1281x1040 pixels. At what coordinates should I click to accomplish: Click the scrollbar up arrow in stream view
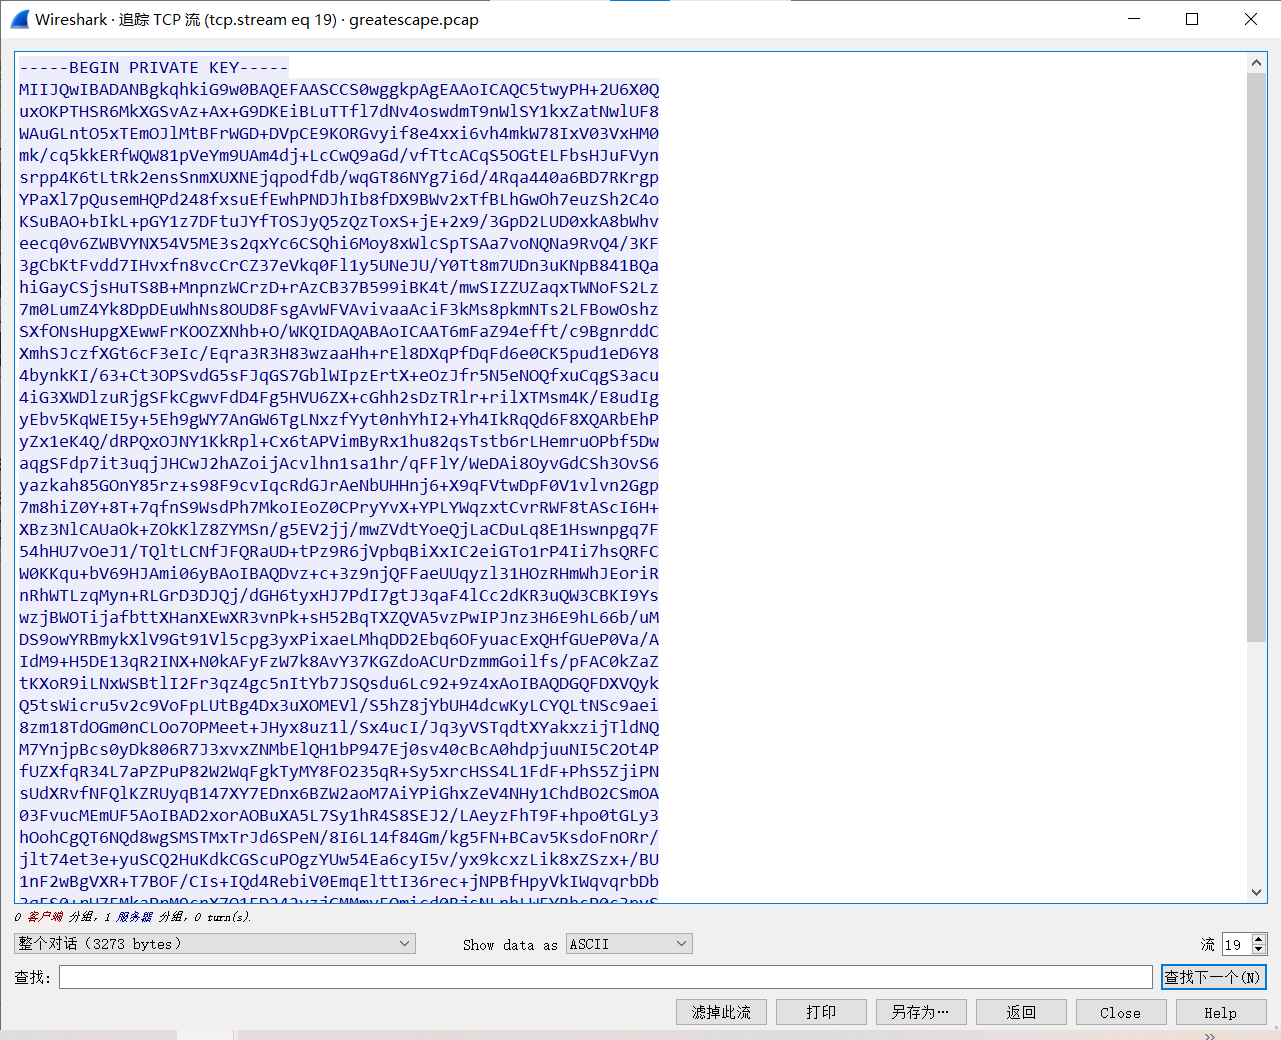click(1257, 63)
